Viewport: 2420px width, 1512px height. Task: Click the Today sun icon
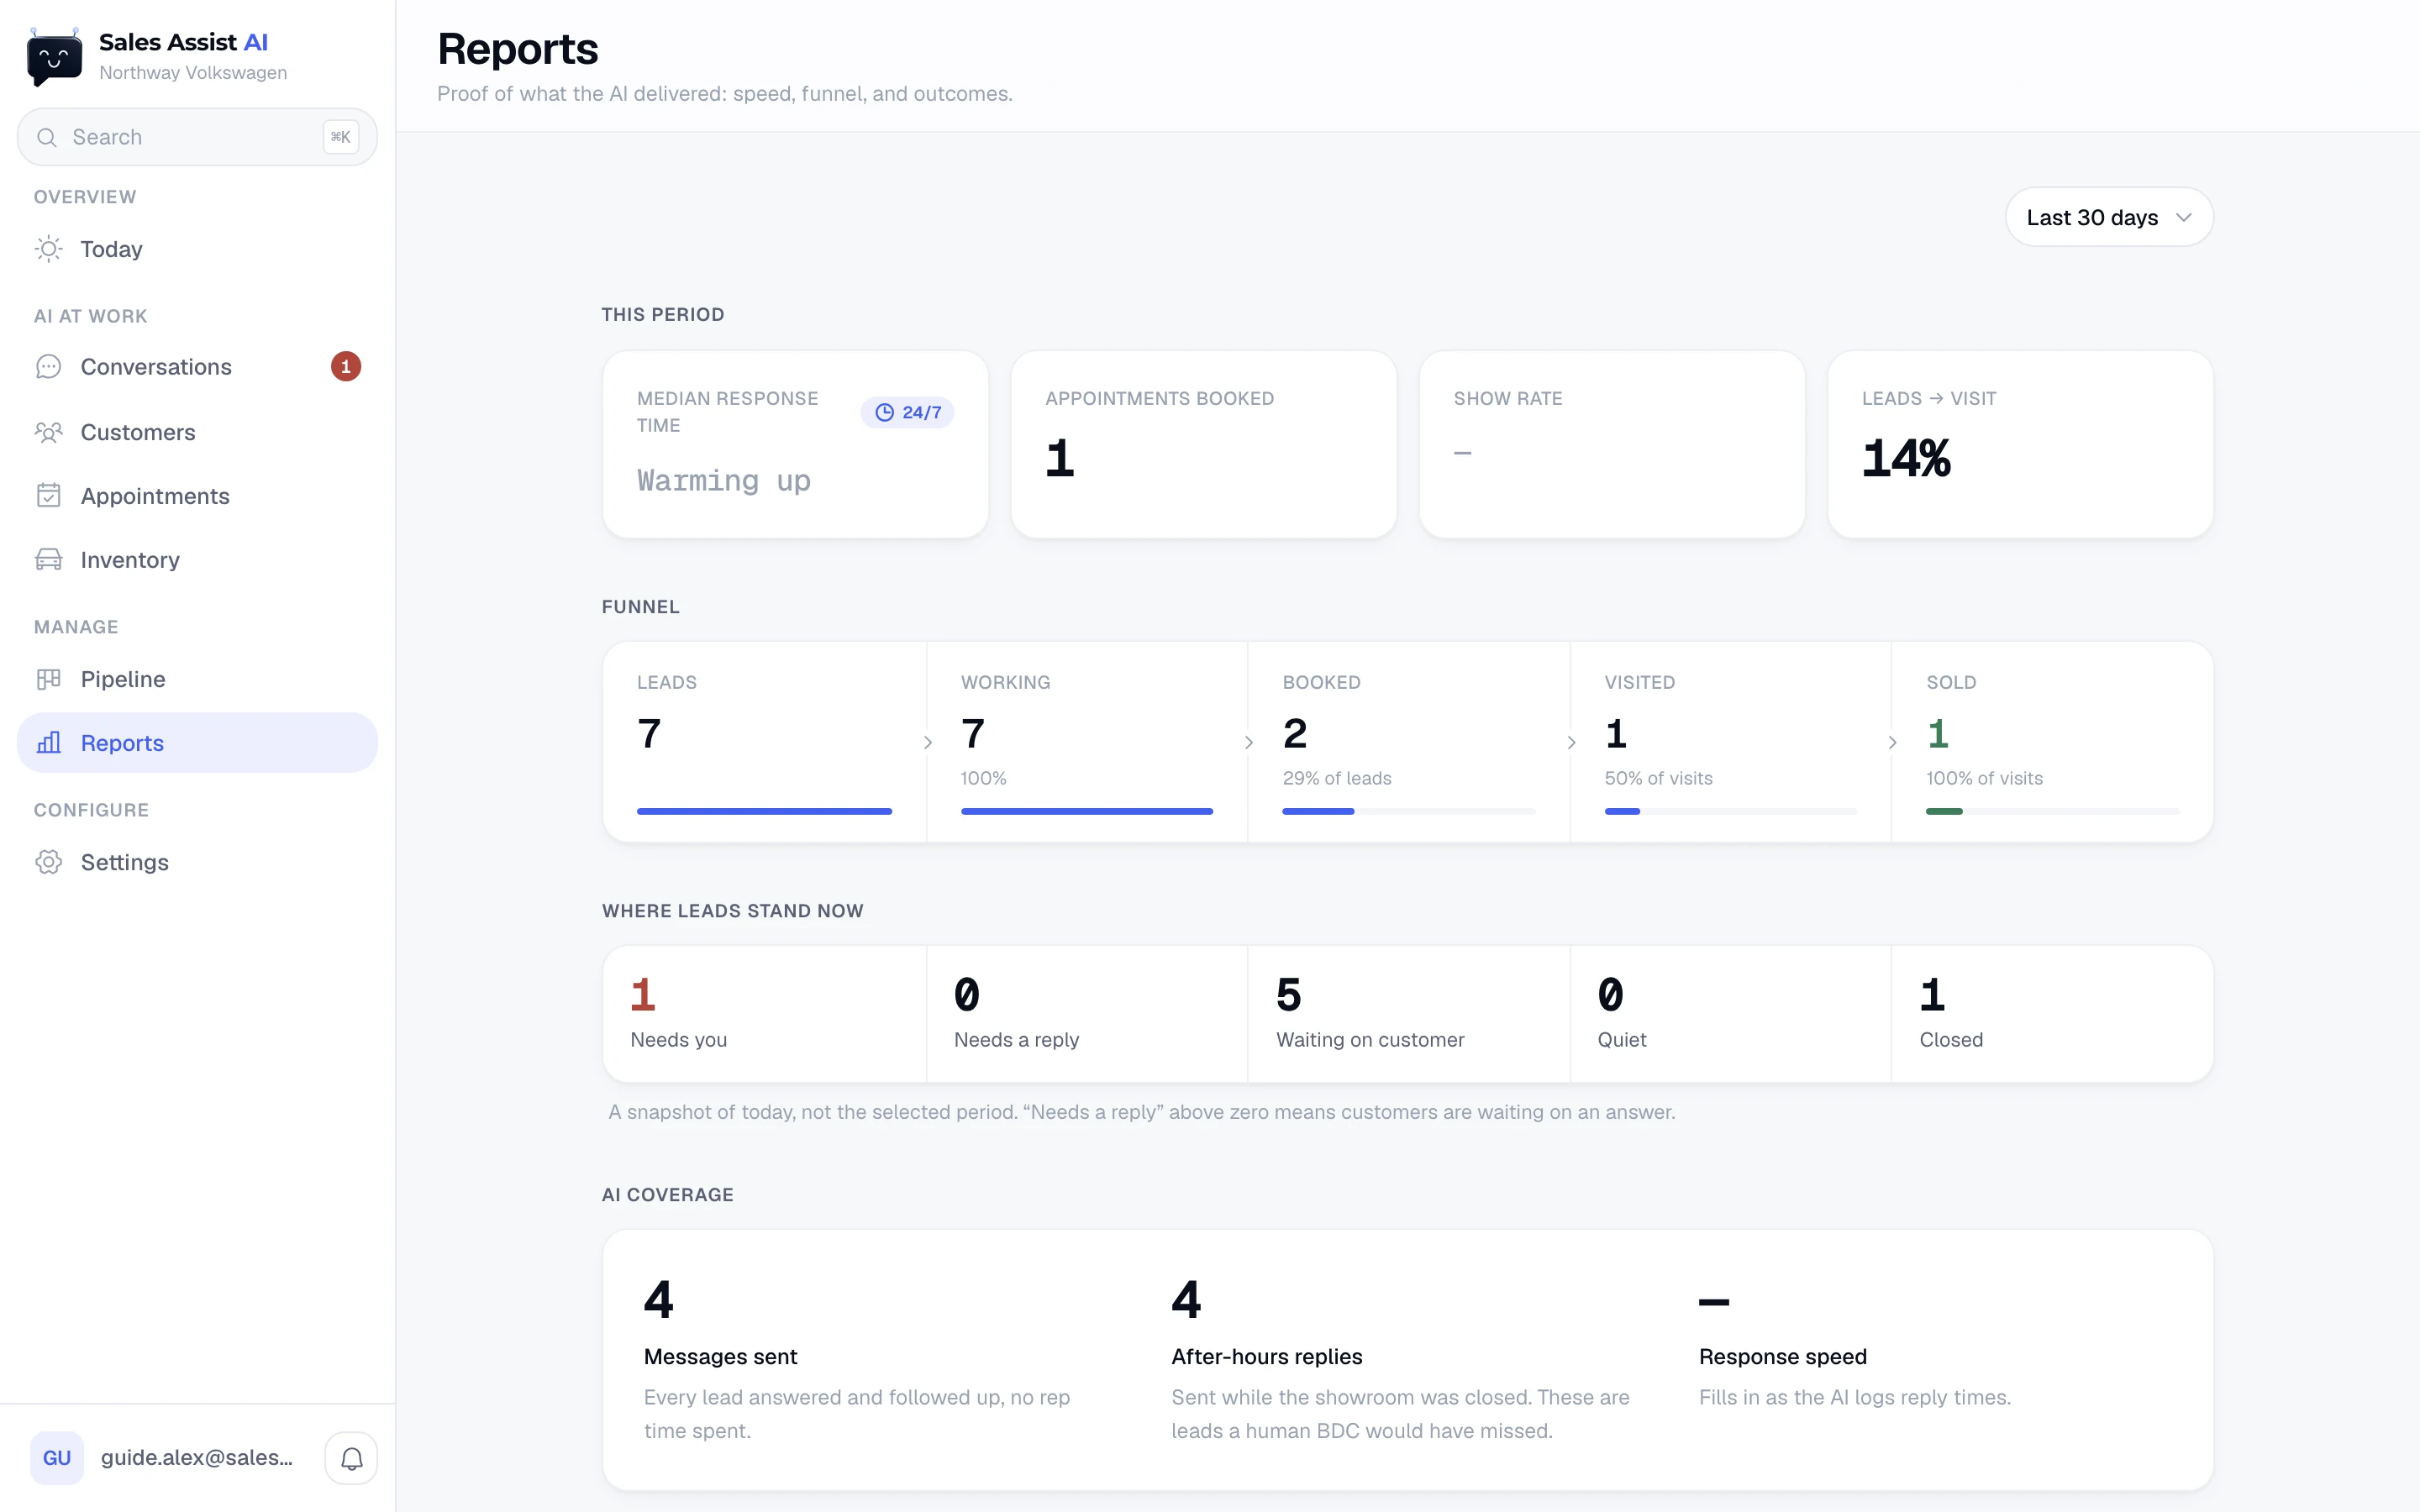pyautogui.click(x=48, y=249)
